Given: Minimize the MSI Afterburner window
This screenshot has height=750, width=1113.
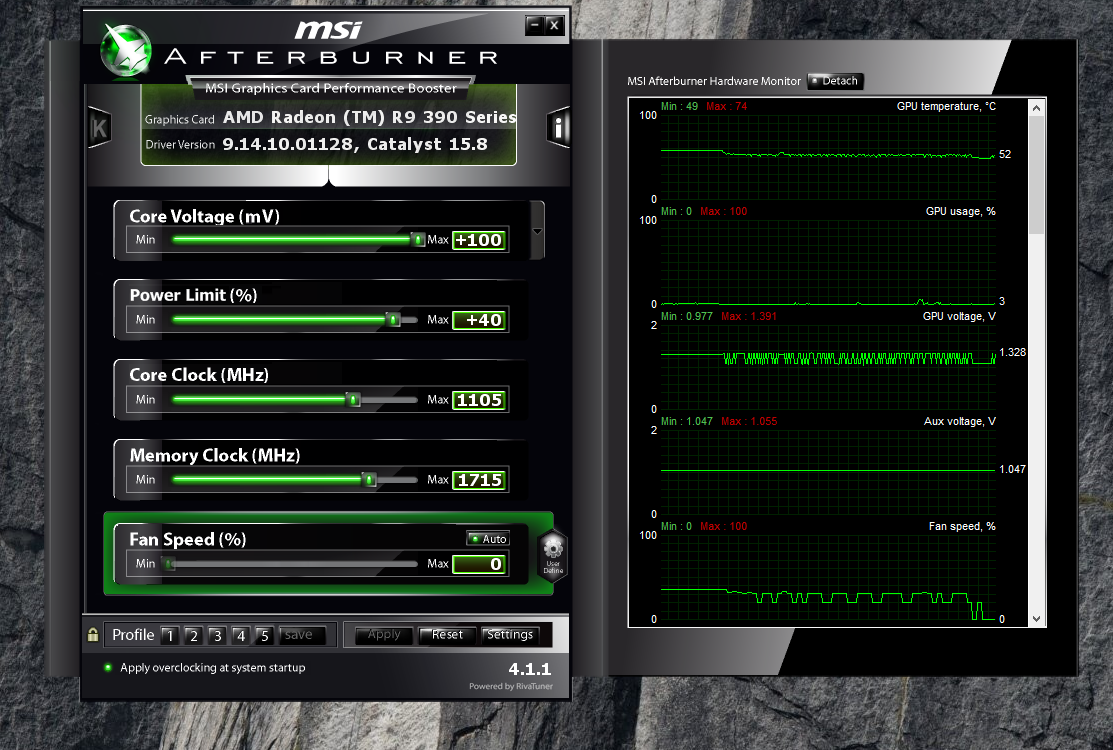Looking at the screenshot, I should click(x=535, y=26).
